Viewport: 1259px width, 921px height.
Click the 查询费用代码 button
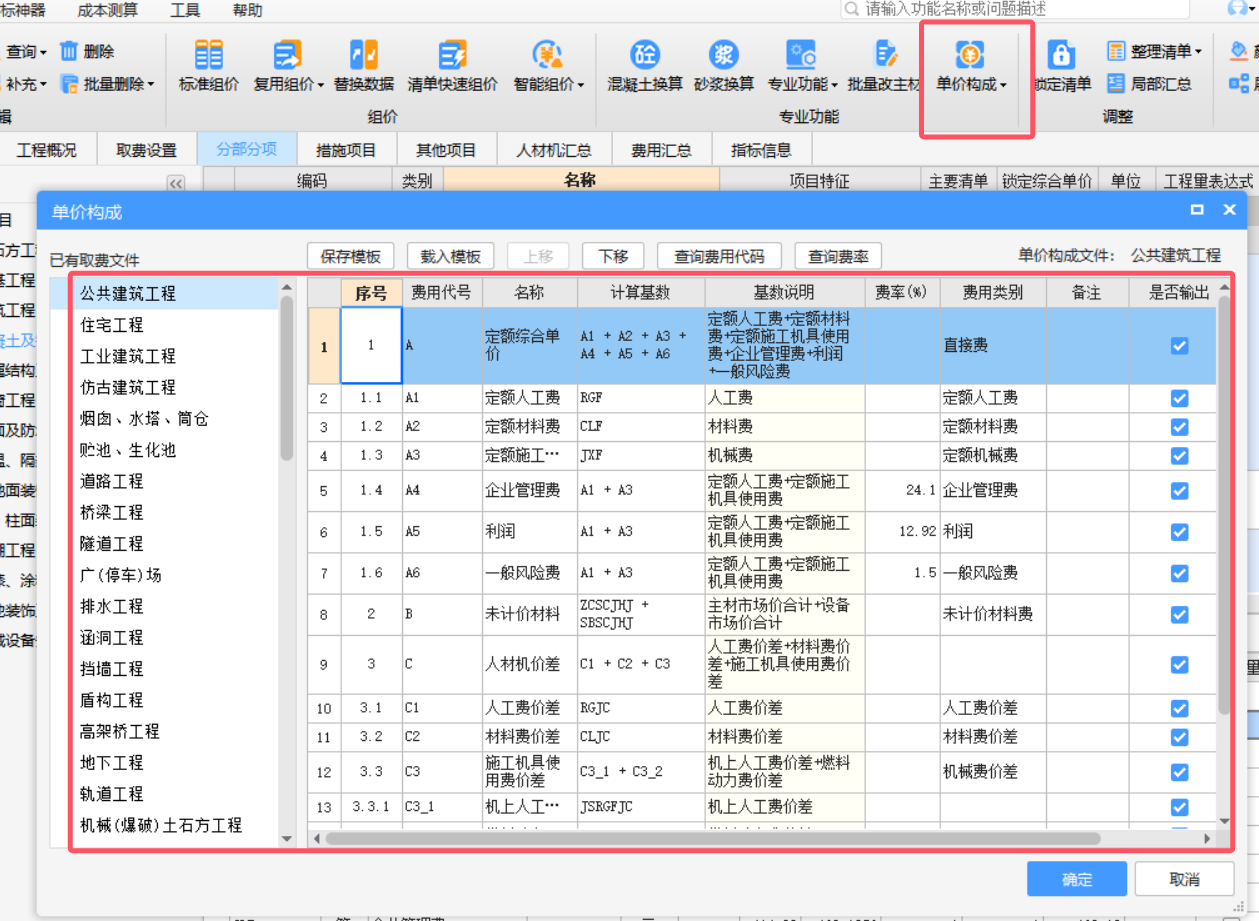coord(720,256)
